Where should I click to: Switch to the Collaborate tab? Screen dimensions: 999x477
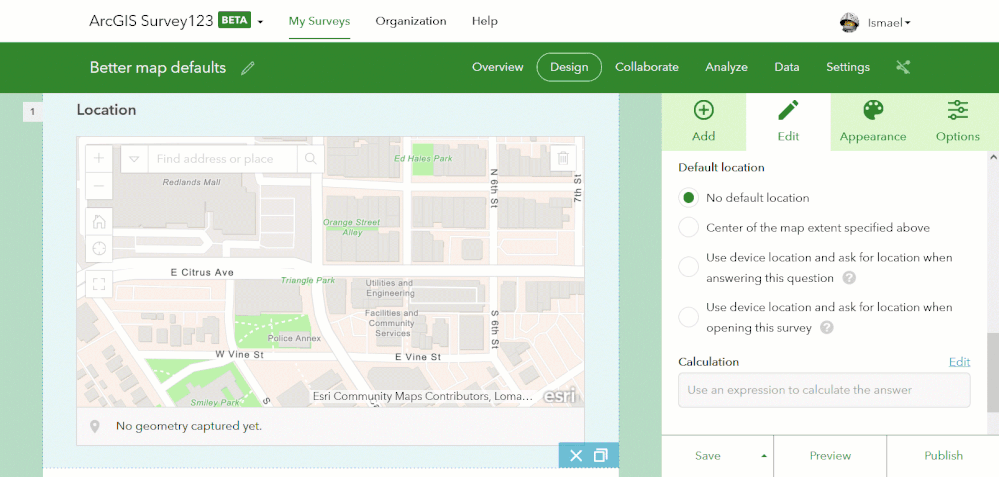[x=647, y=67]
